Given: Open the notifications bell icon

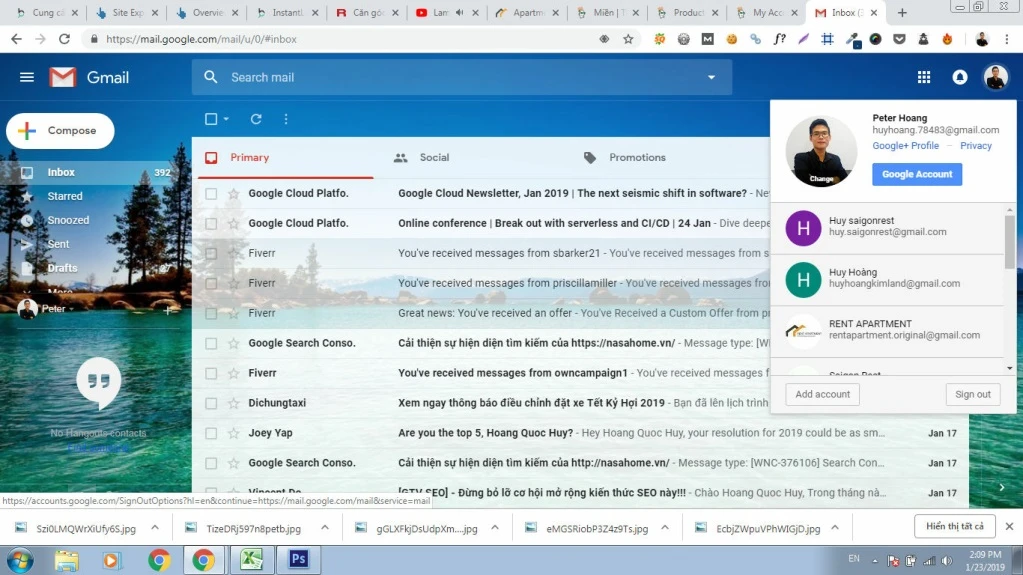Looking at the screenshot, I should (x=960, y=77).
